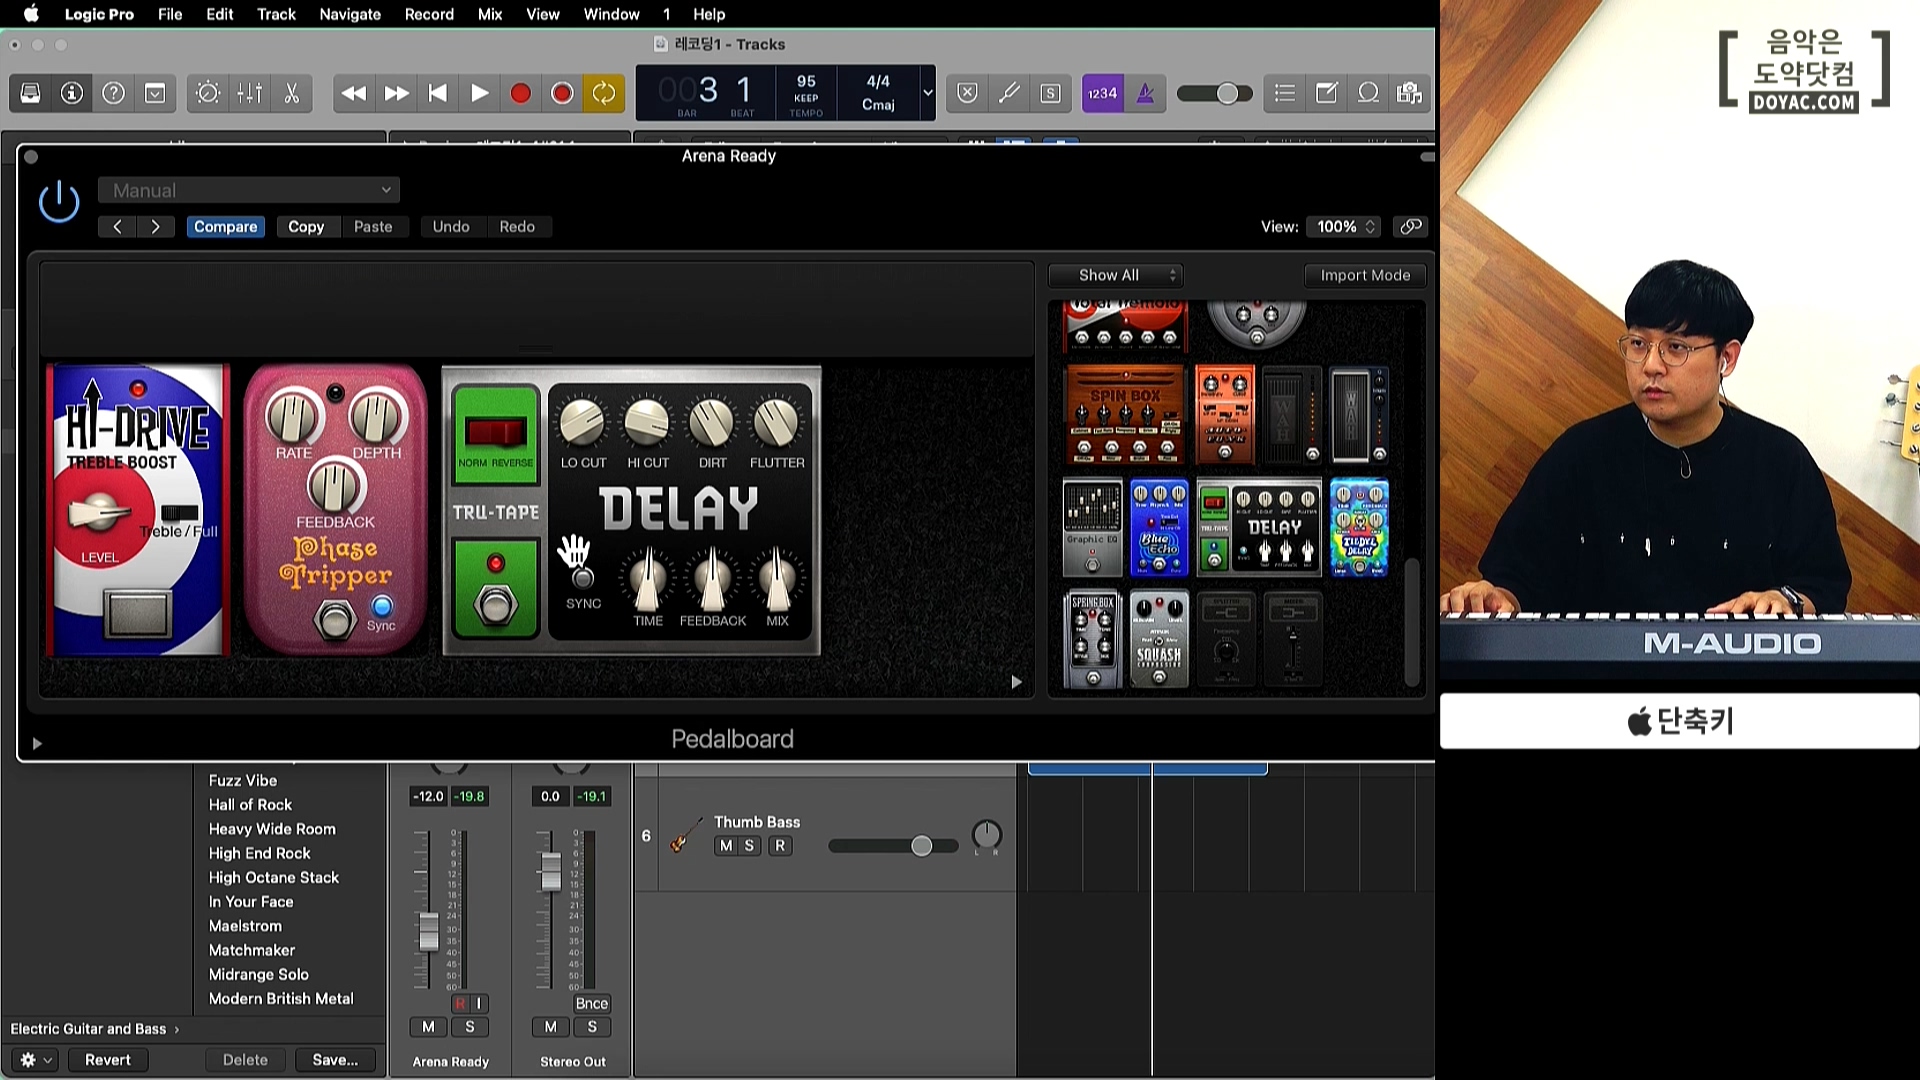
Task: Open the LCD display mode dropdown arrow
Action: (928, 93)
